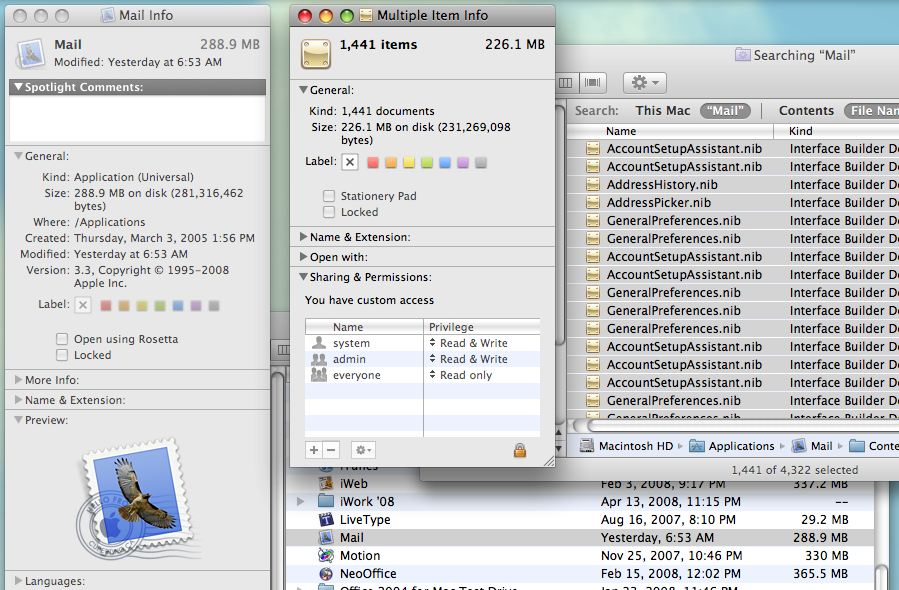Click the everyone group icon in permissions

(x=318, y=375)
